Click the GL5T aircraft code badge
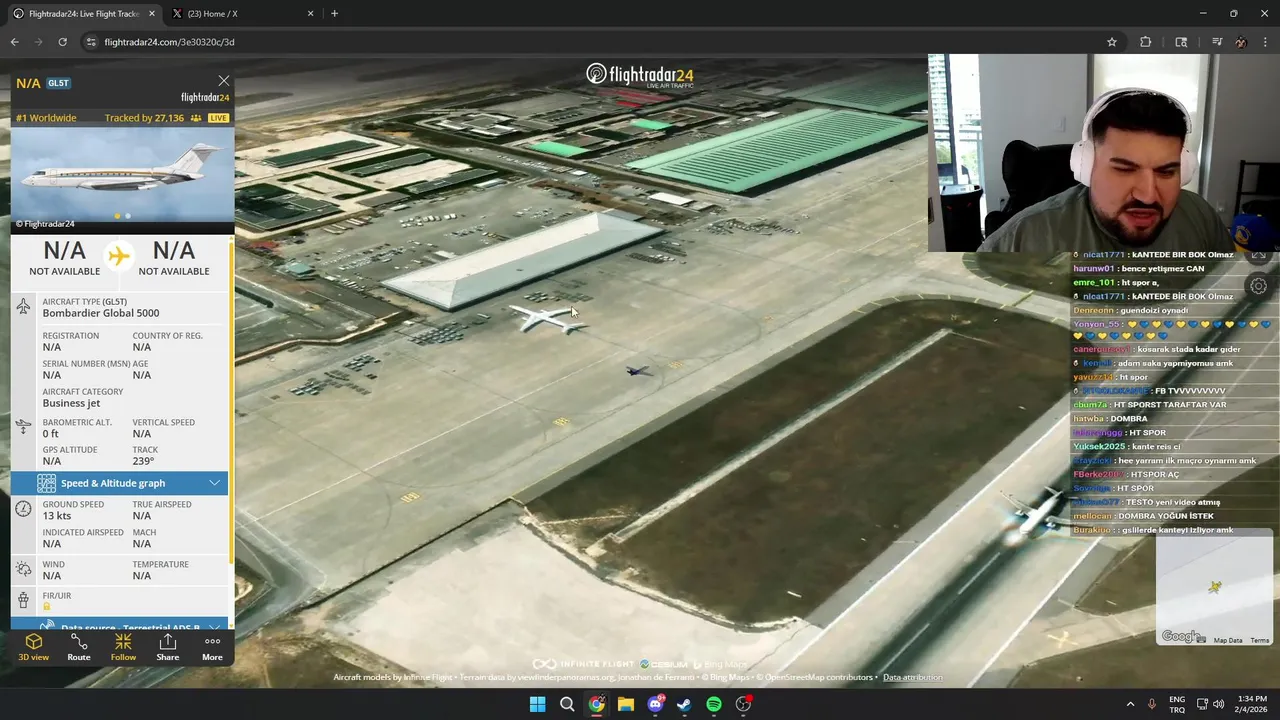Viewport: 1280px width, 720px height. pyautogui.click(x=58, y=83)
